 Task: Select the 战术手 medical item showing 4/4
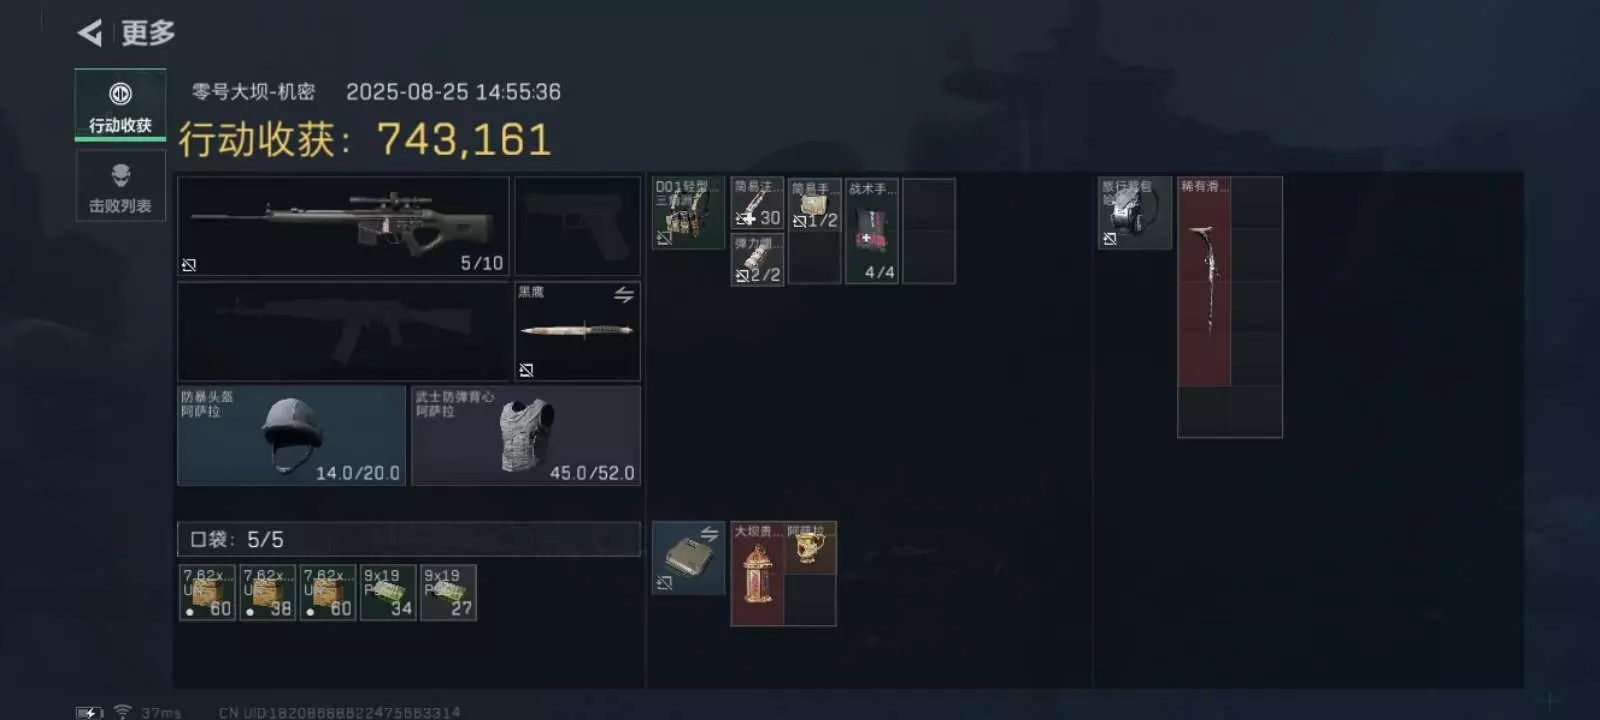(x=872, y=231)
